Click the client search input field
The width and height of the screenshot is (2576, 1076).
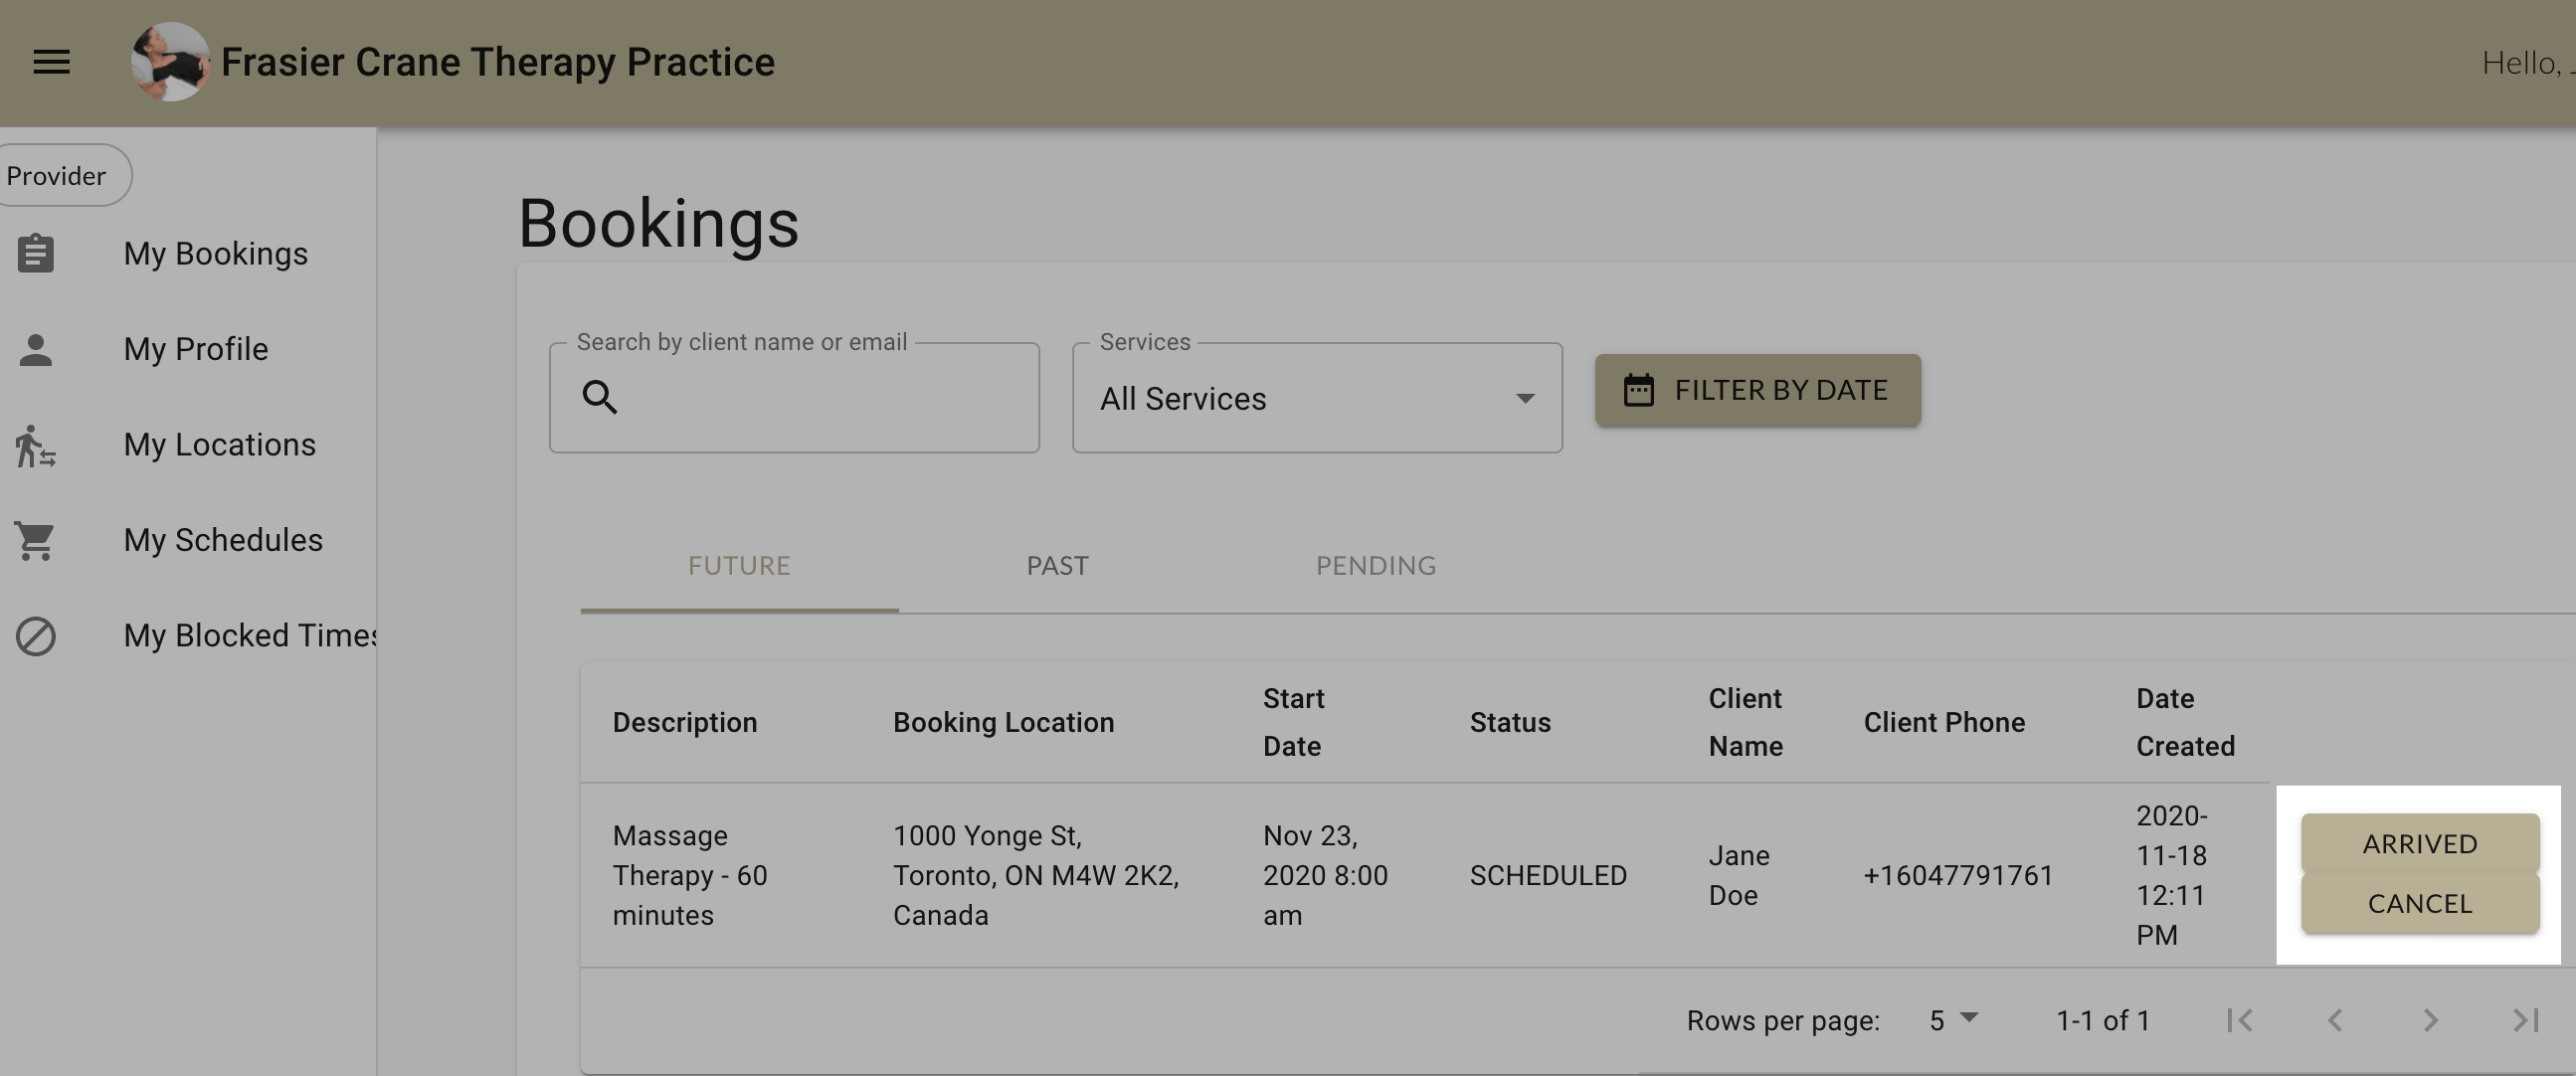coord(800,397)
